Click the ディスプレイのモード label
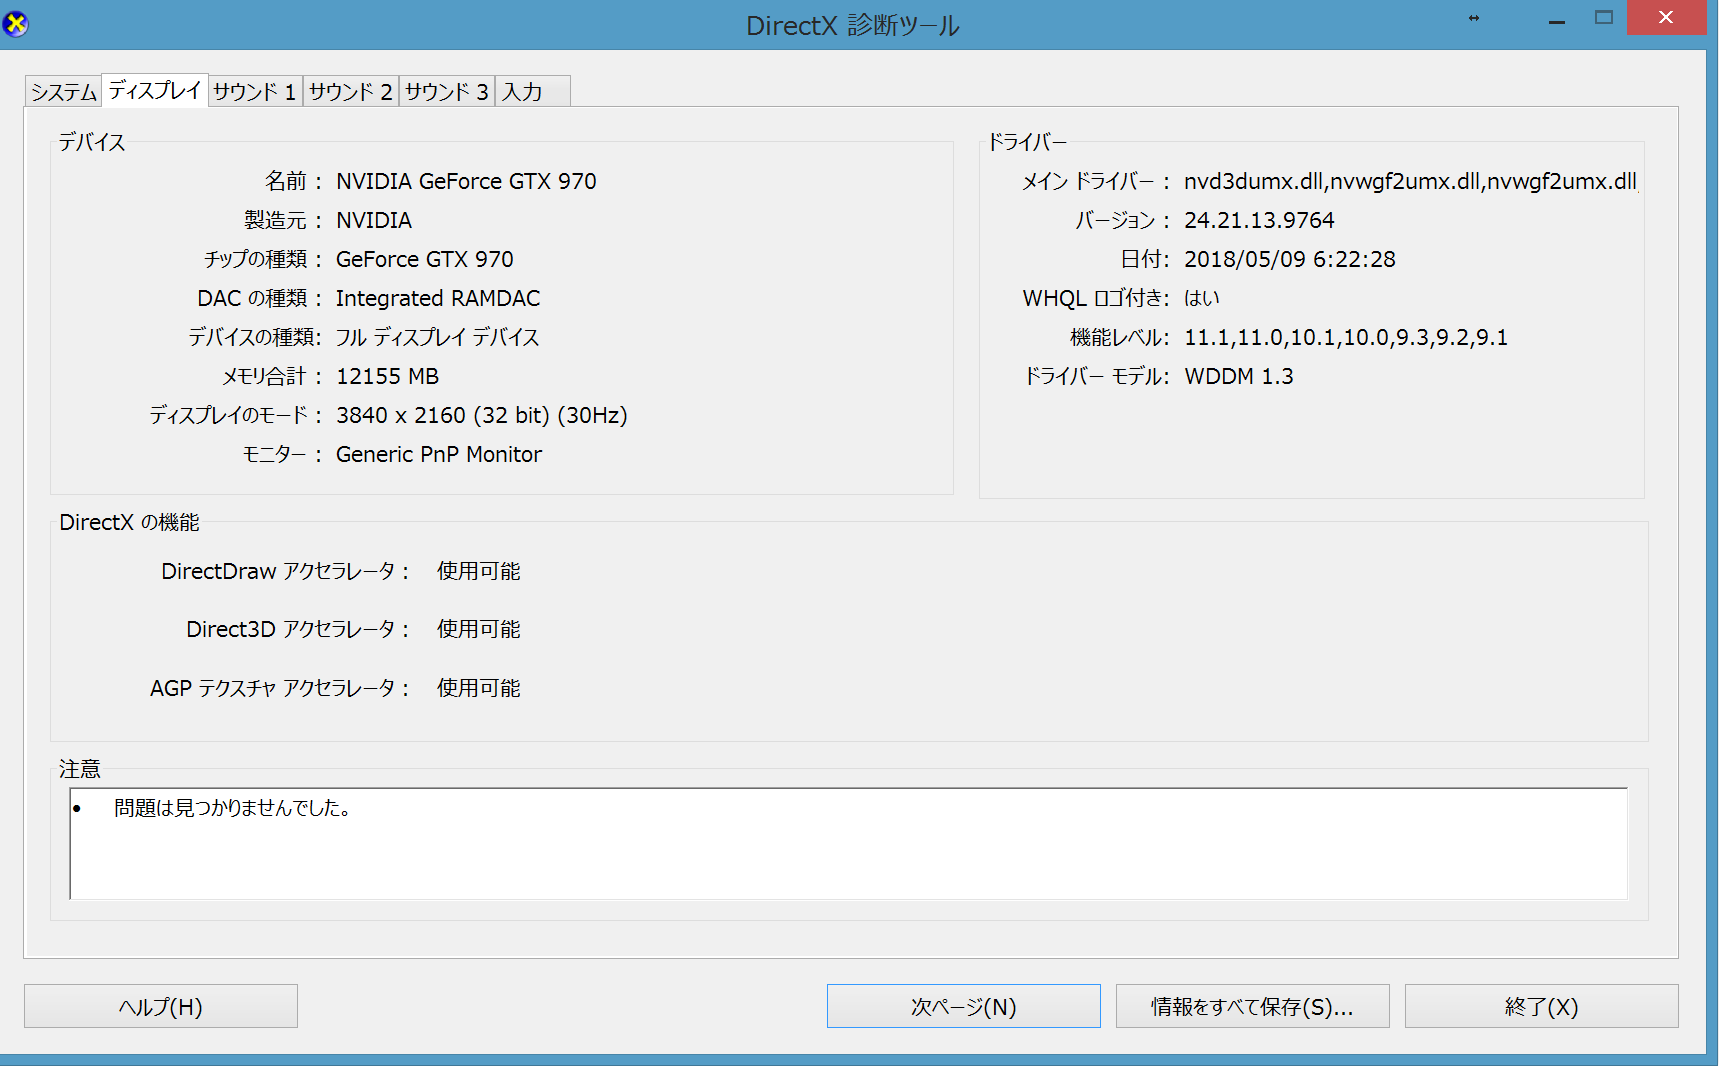 pyautogui.click(x=235, y=415)
